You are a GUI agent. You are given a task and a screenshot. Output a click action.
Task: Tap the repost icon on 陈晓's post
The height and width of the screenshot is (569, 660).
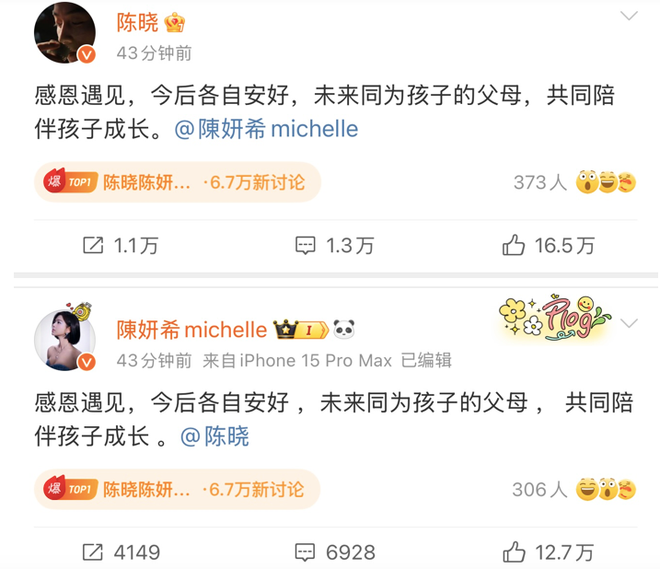click(93, 245)
